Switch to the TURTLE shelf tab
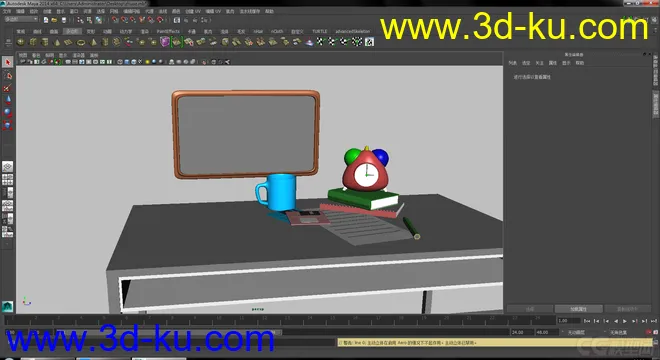The image size is (660, 360). click(x=319, y=32)
